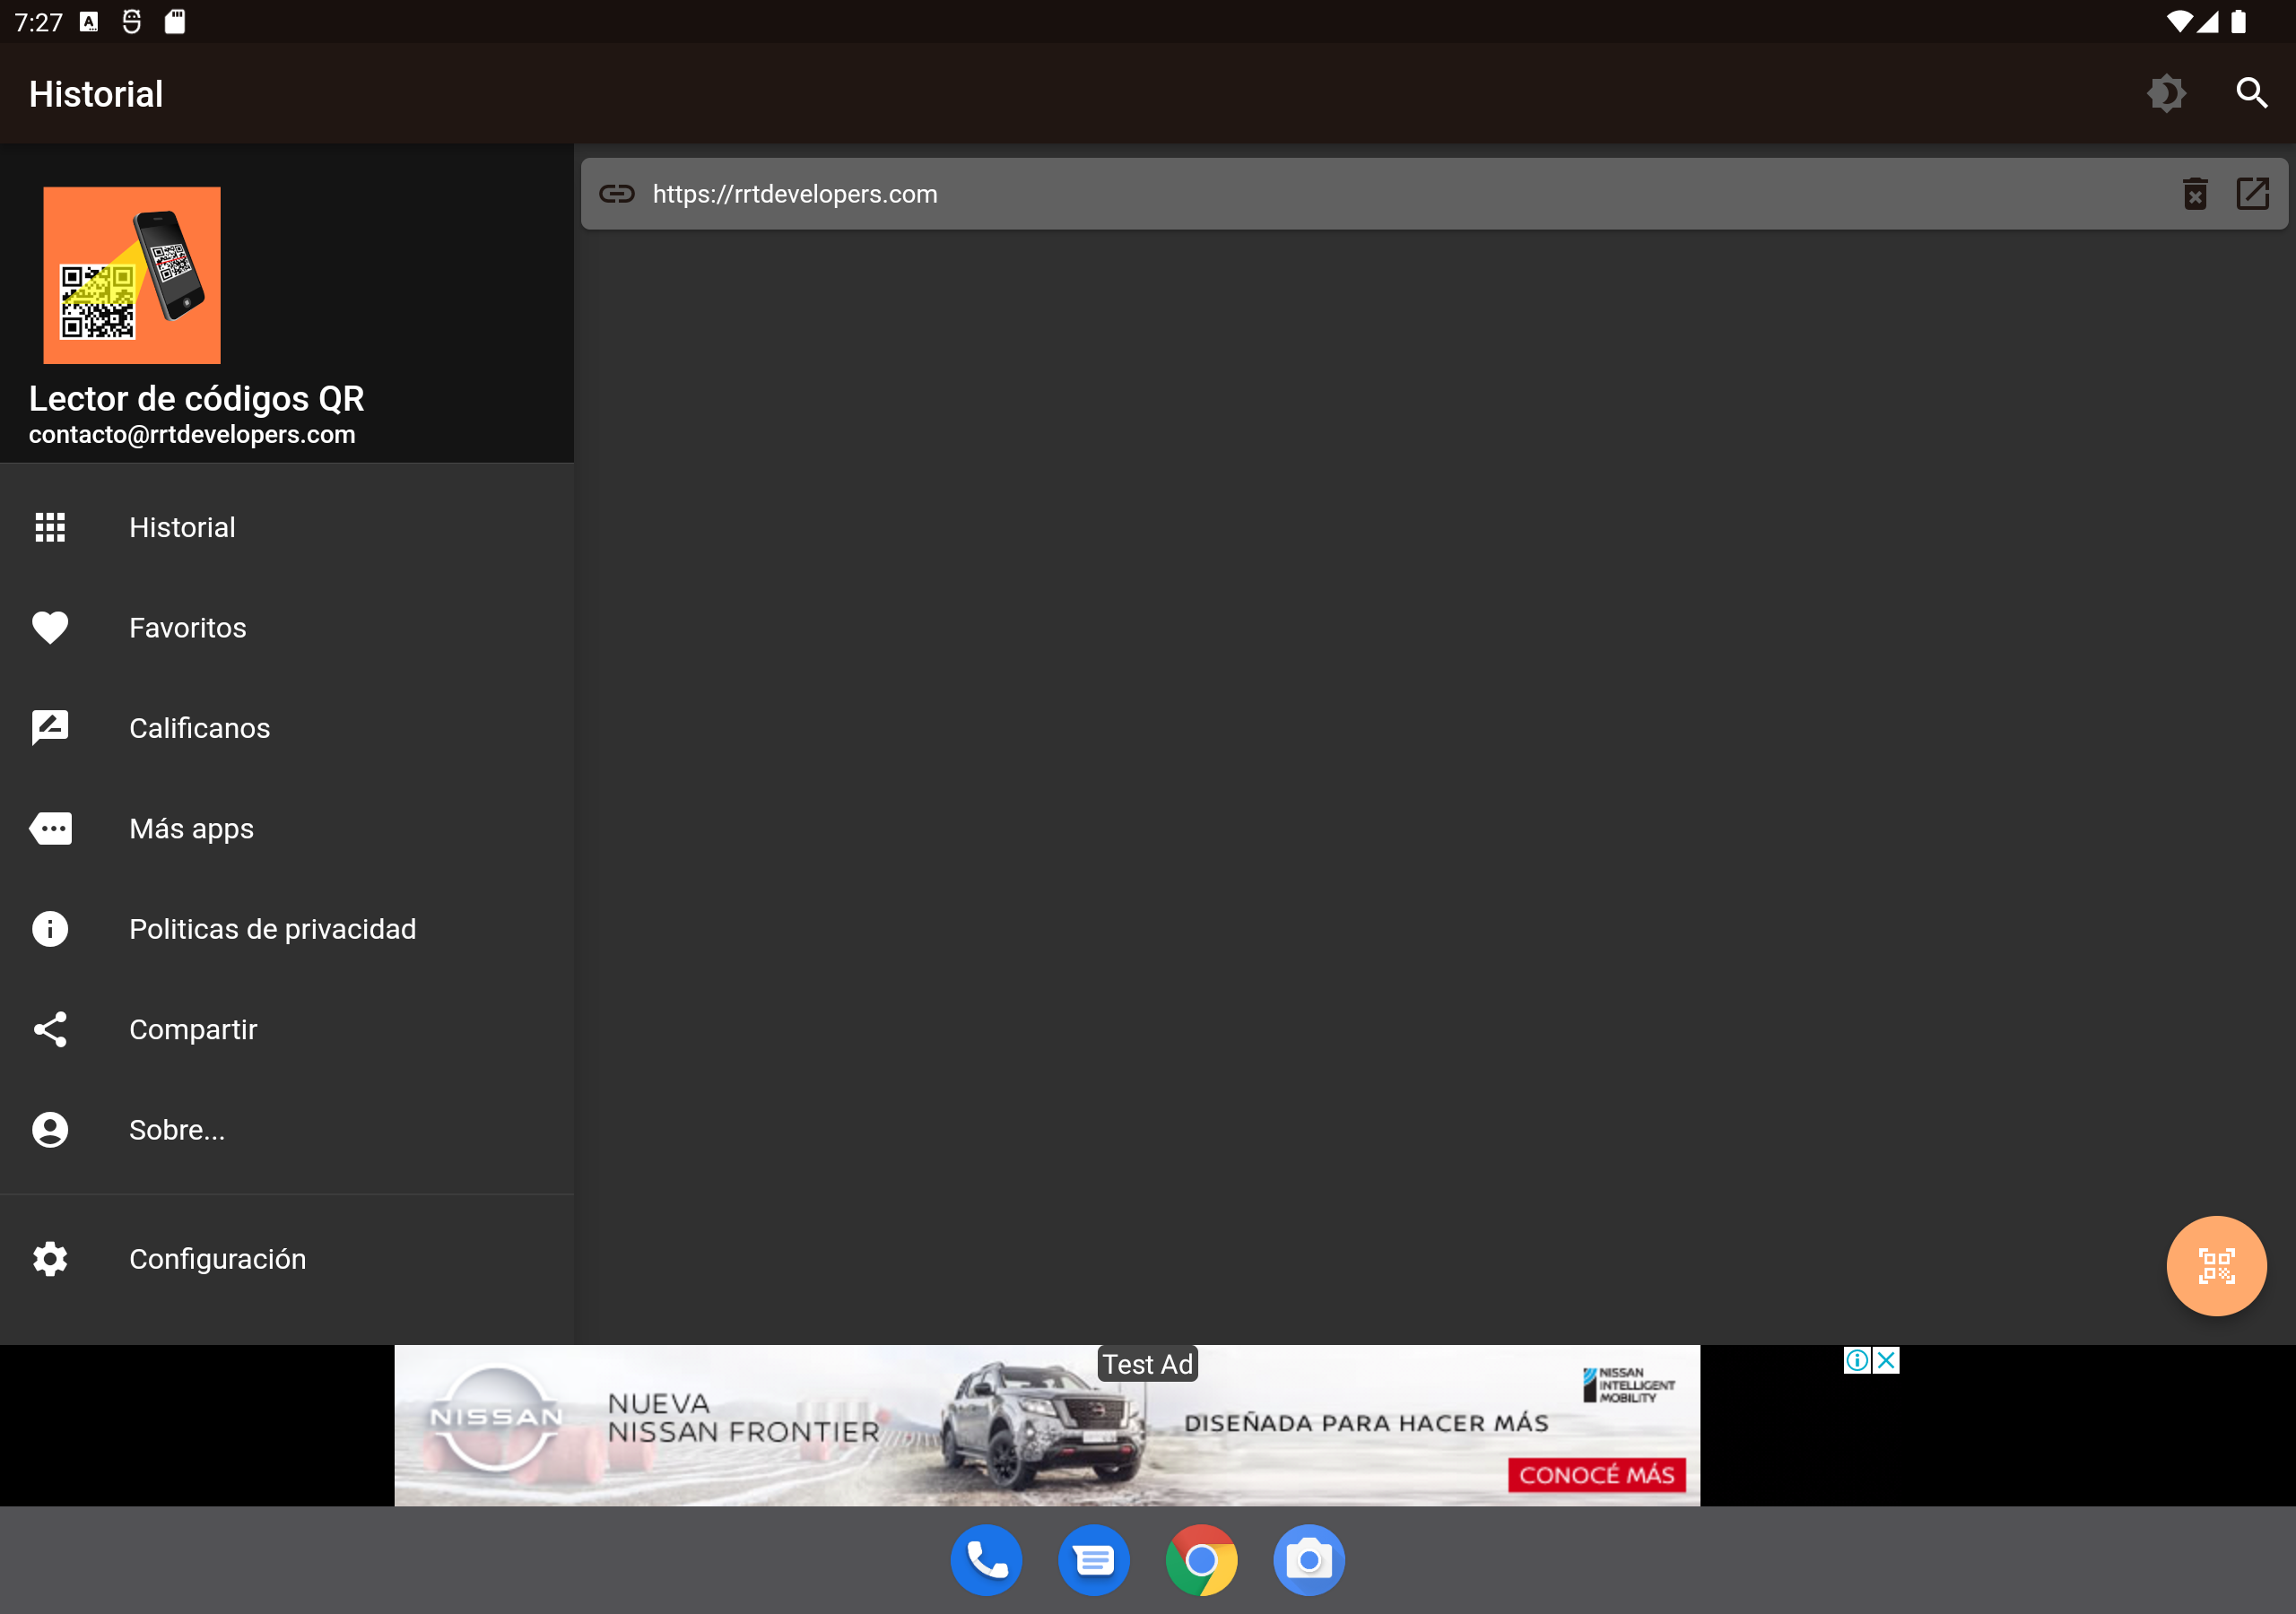Click the Configuración gear icon
The height and width of the screenshot is (1614, 2296).
tap(50, 1259)
